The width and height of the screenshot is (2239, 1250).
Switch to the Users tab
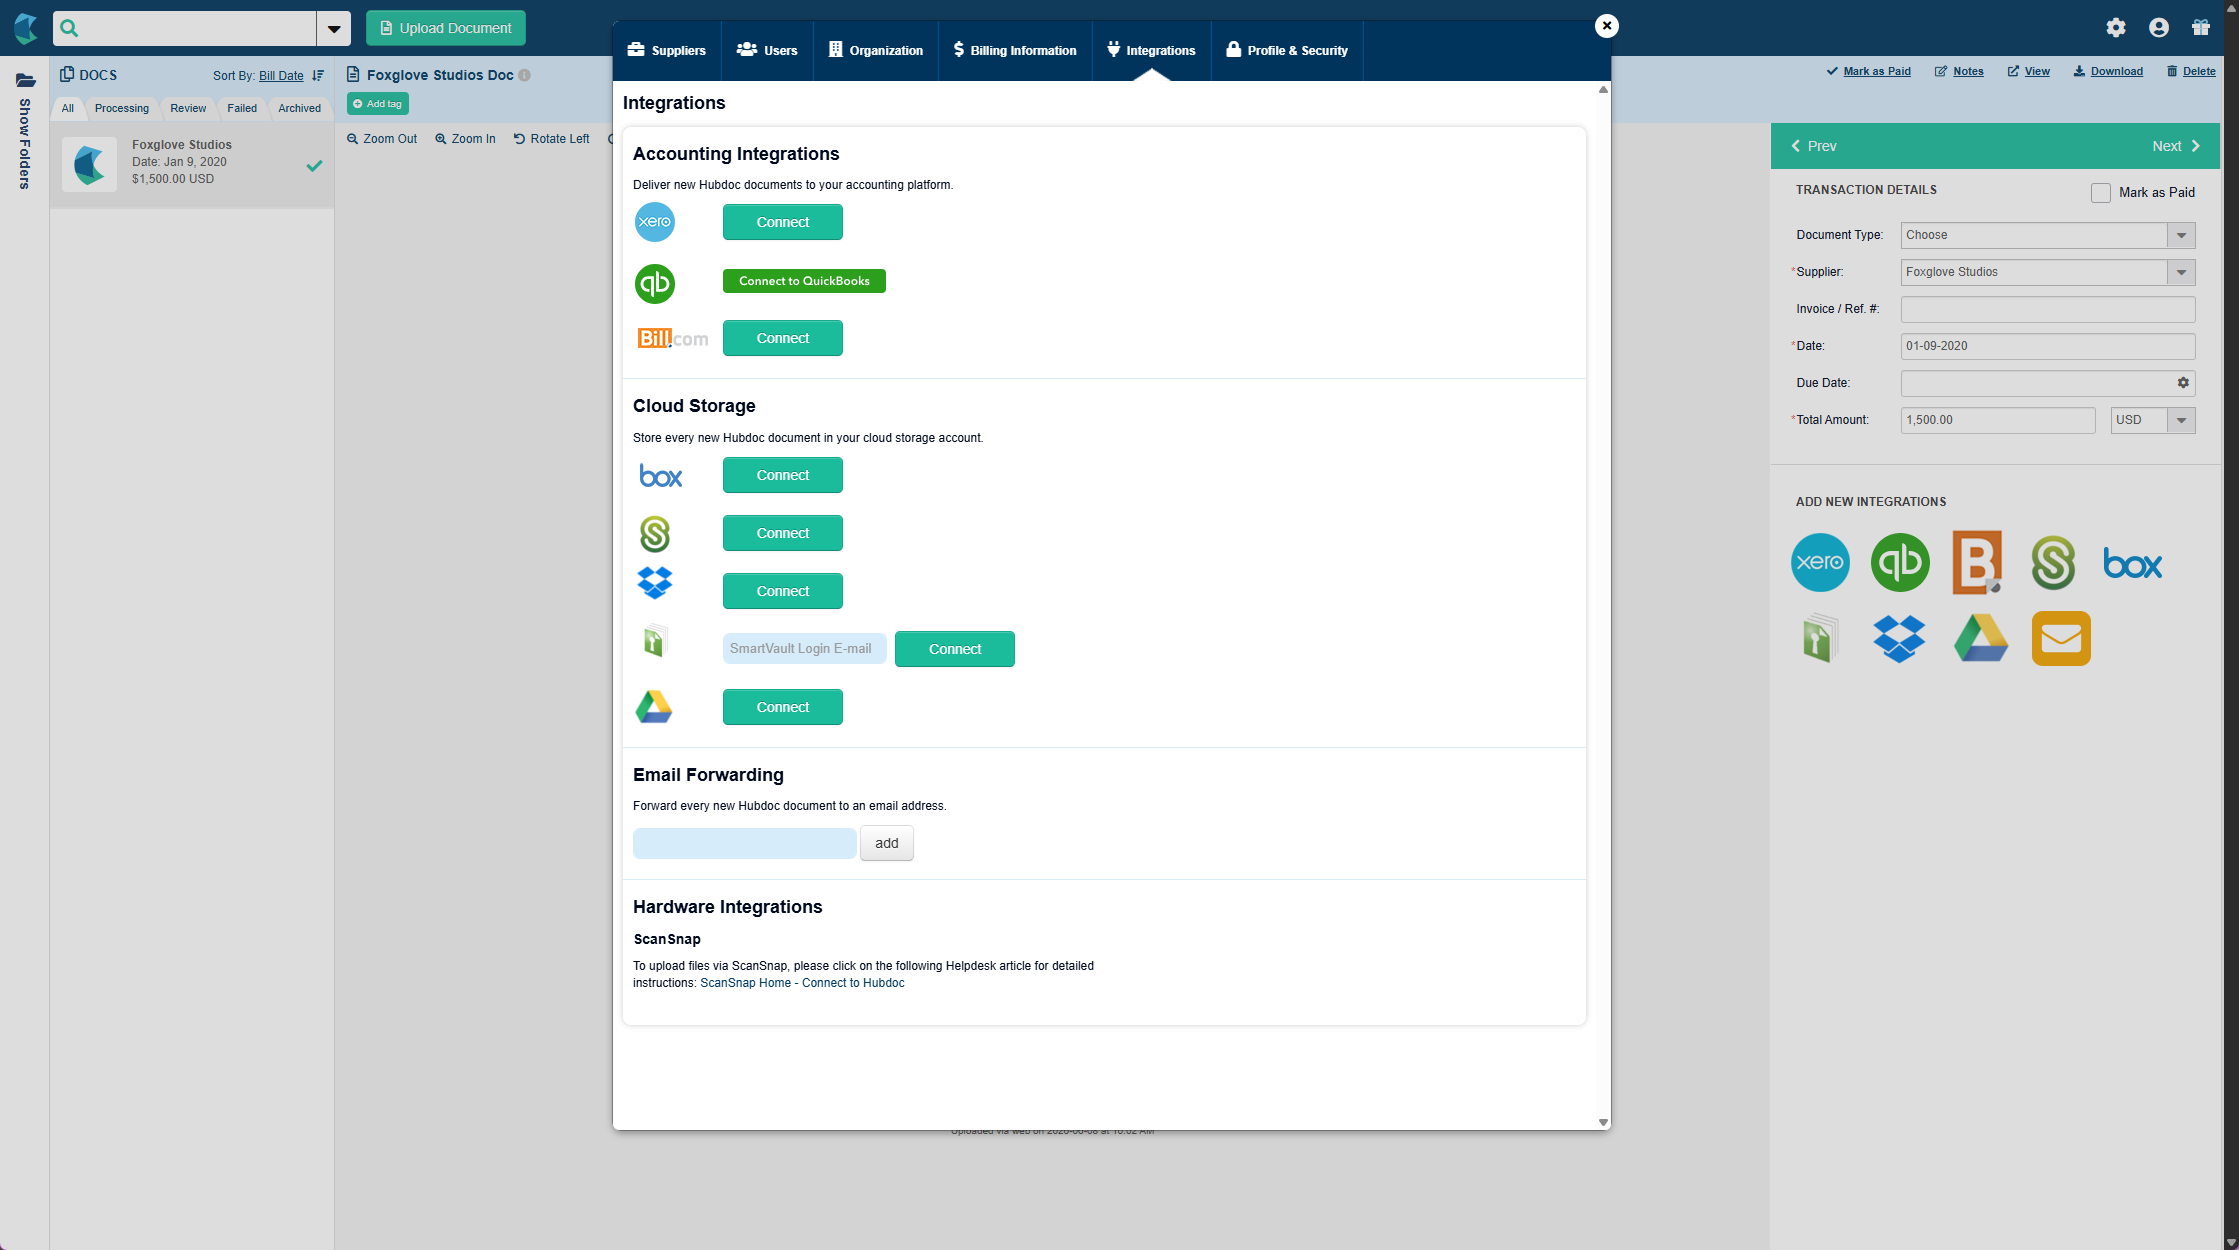[x=767, y=50]
